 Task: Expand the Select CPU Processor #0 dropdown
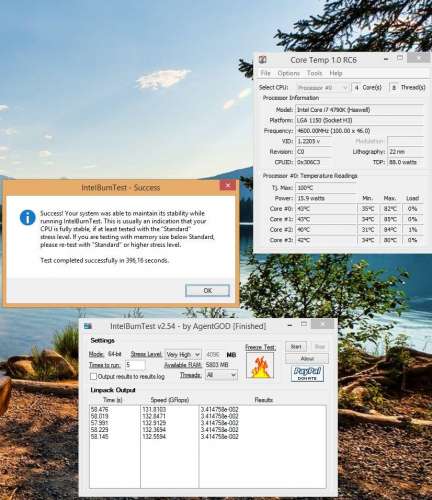(x=322, y=88)
